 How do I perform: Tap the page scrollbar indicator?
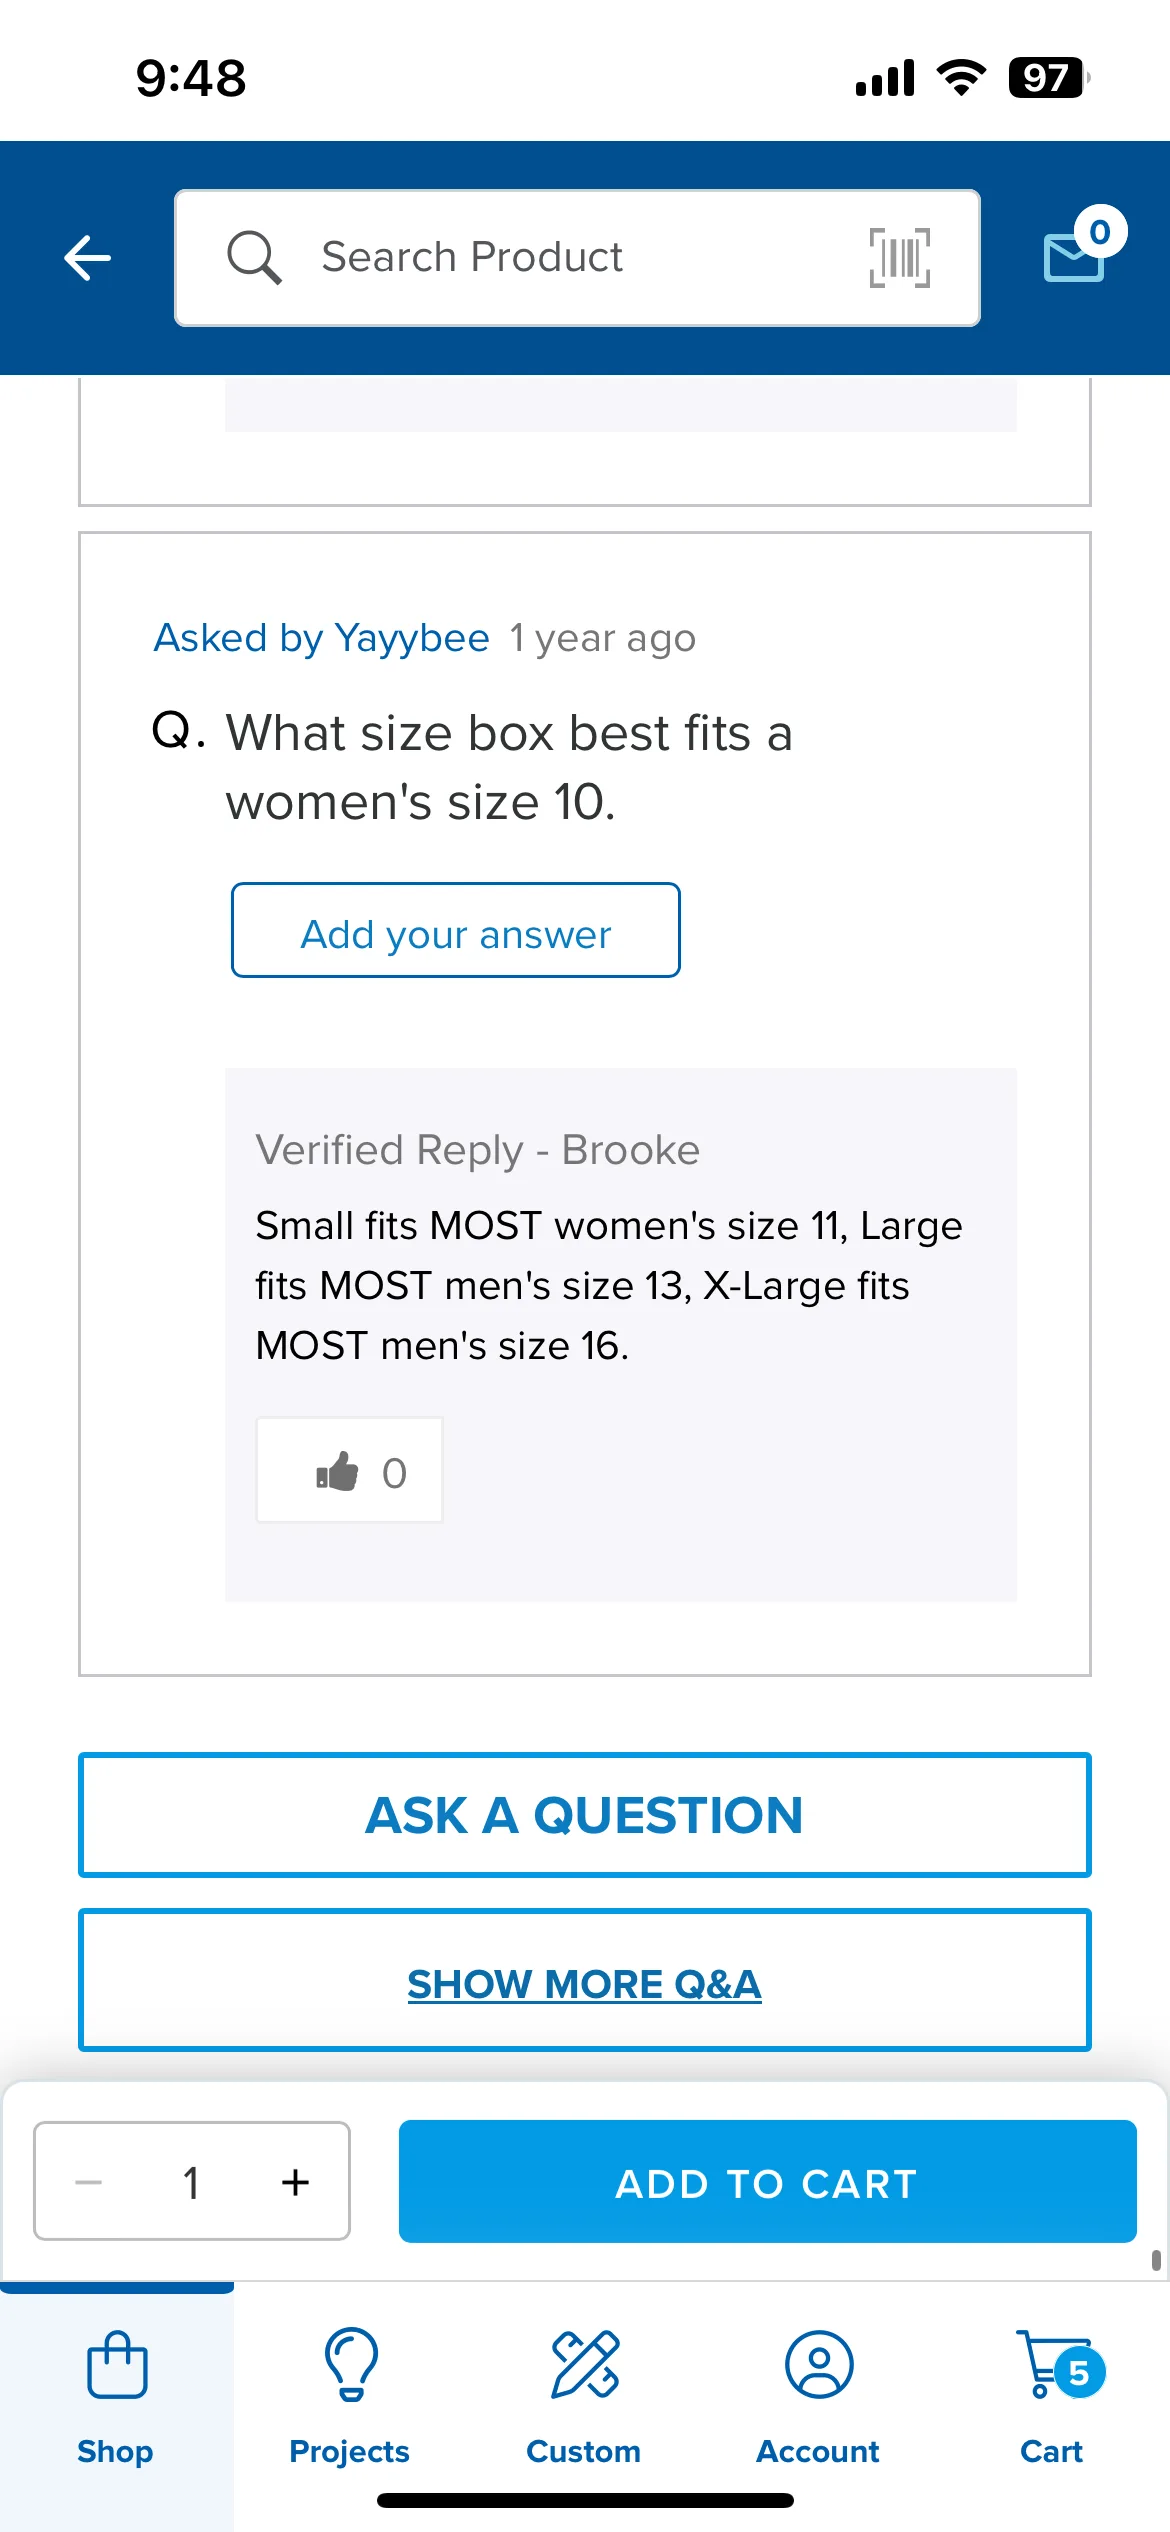tap(1156, 2260)
